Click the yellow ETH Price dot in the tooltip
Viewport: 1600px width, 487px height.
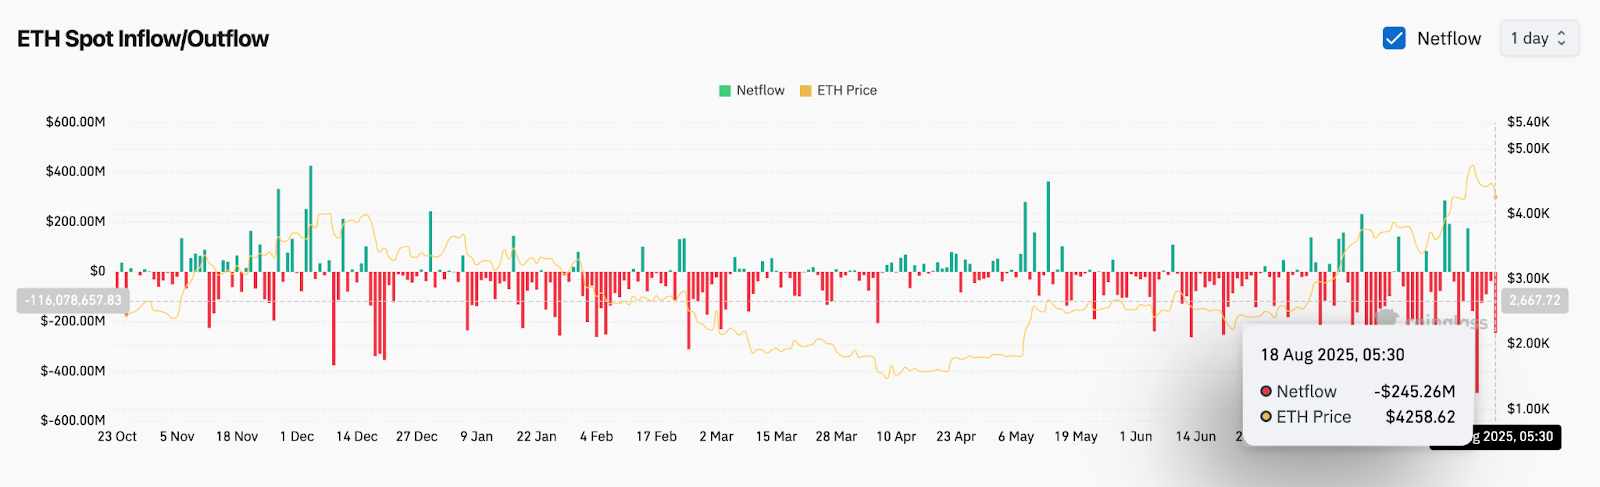click(x=1266, y=417)
